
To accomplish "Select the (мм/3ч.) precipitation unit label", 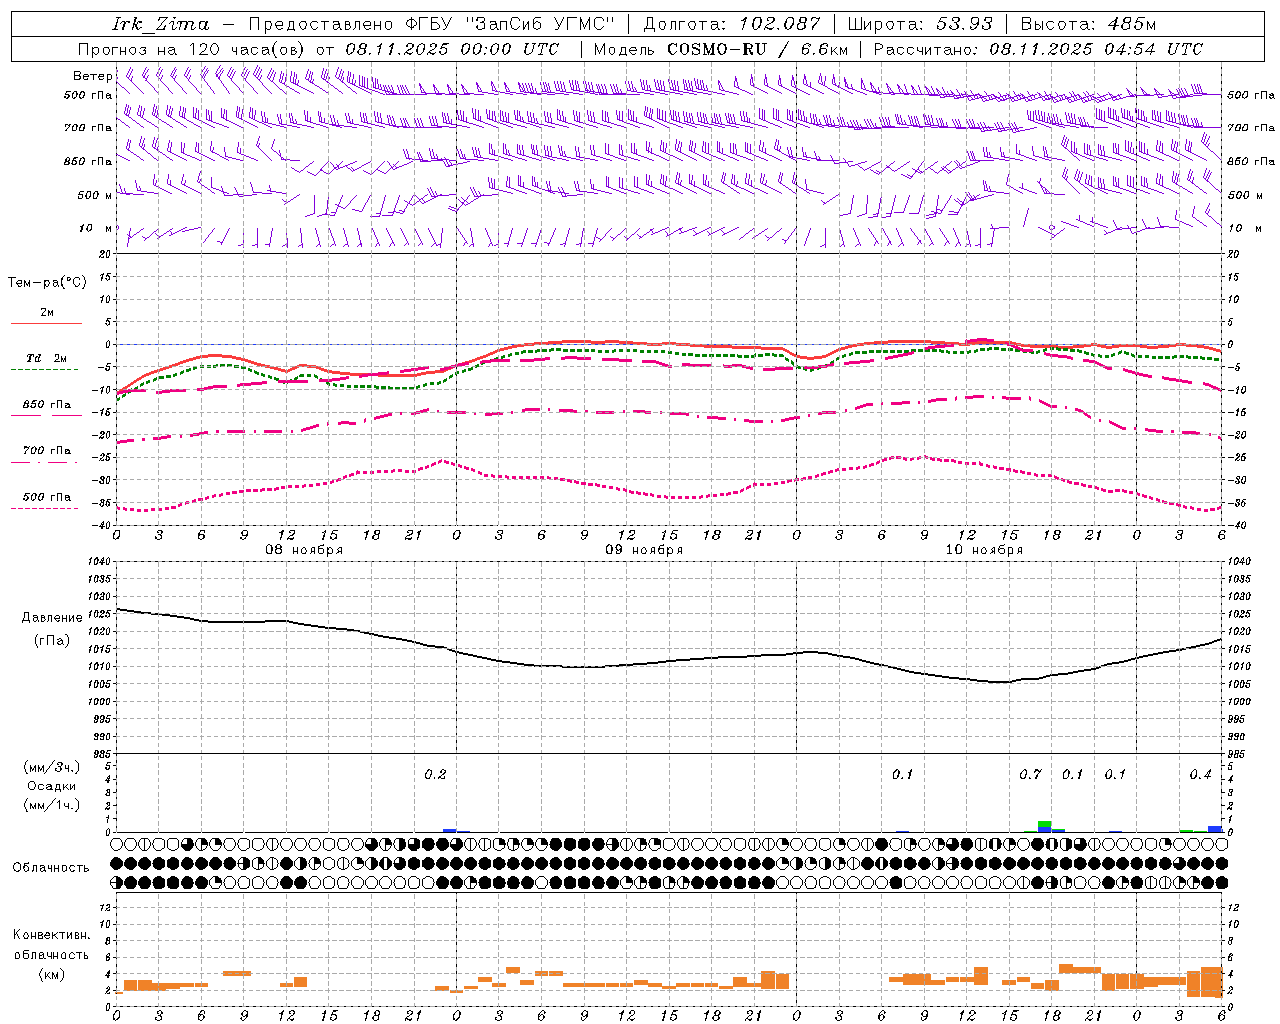I will [52, 767].
